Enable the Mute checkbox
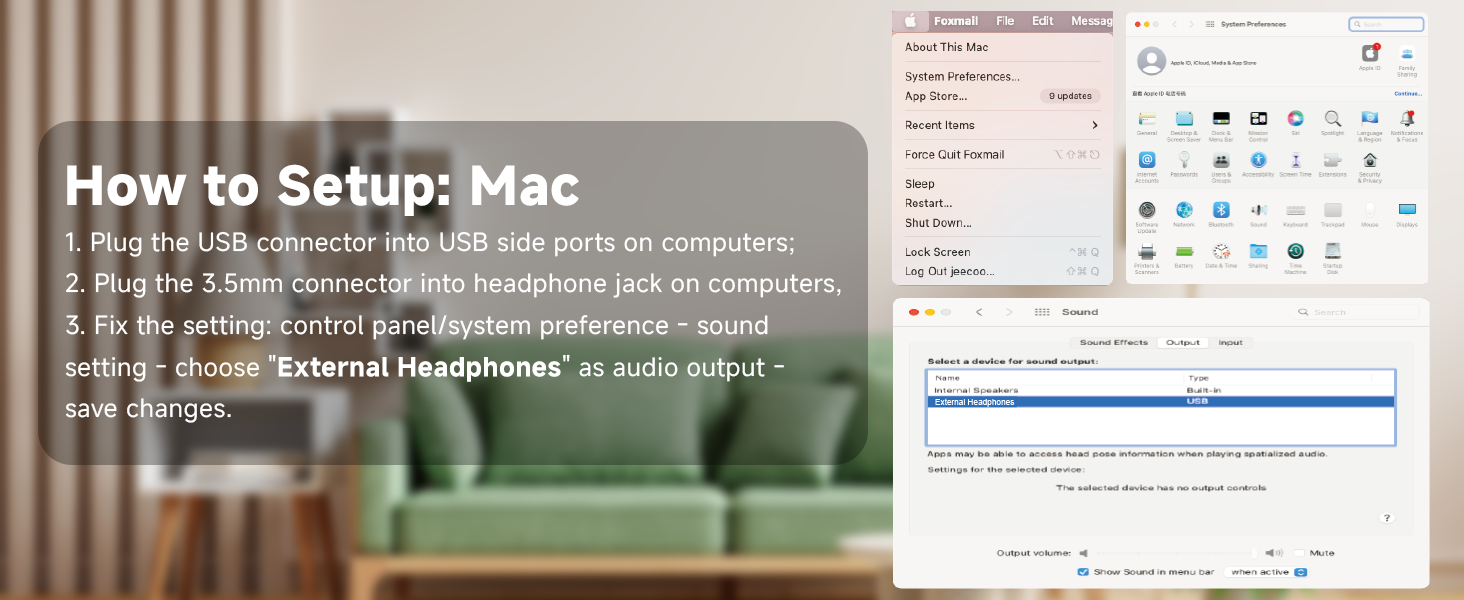The image size is (1464, 600). tap(1299, 551)
